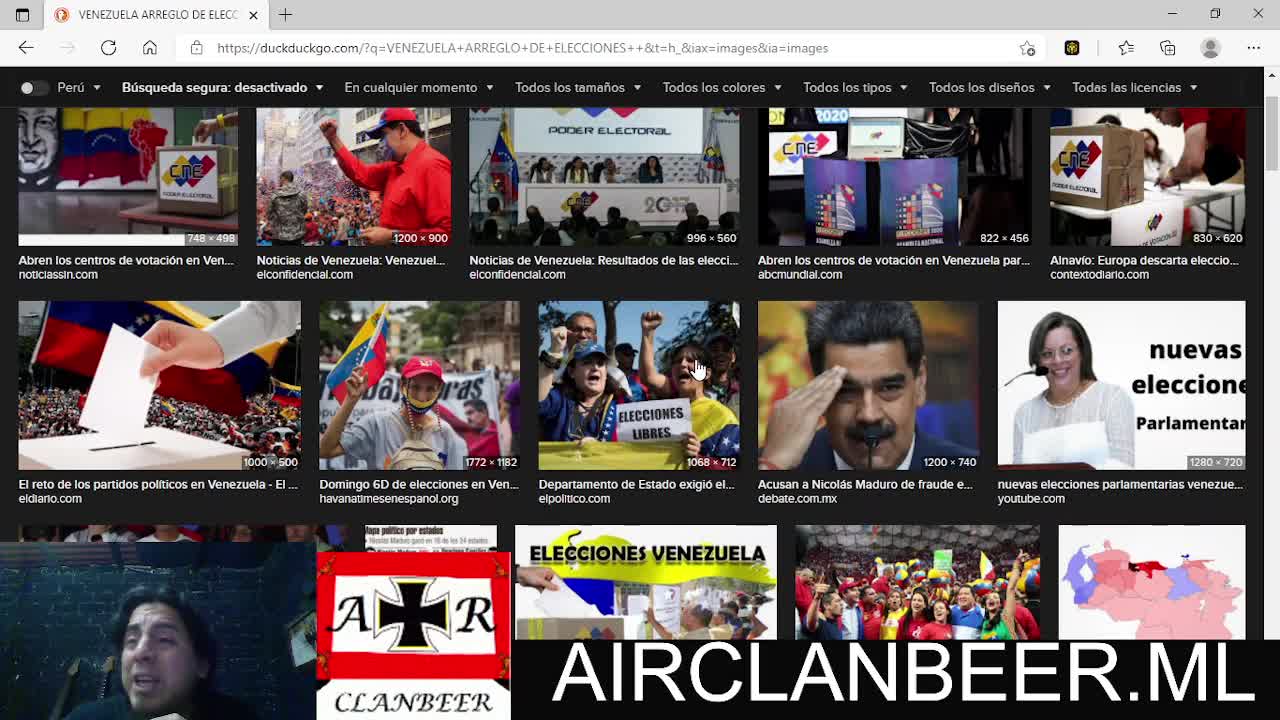1280x720 pixels.
Task: Follow the elpolitico.com source link
Action: (574, 499)
